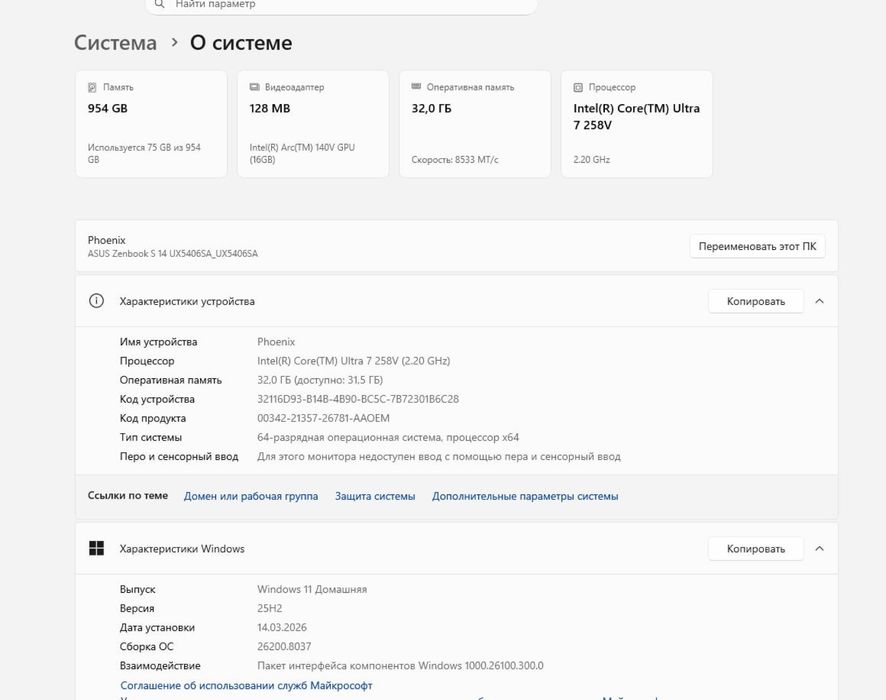Click the Видеоадаптер card icon

[x=254, y=87]
